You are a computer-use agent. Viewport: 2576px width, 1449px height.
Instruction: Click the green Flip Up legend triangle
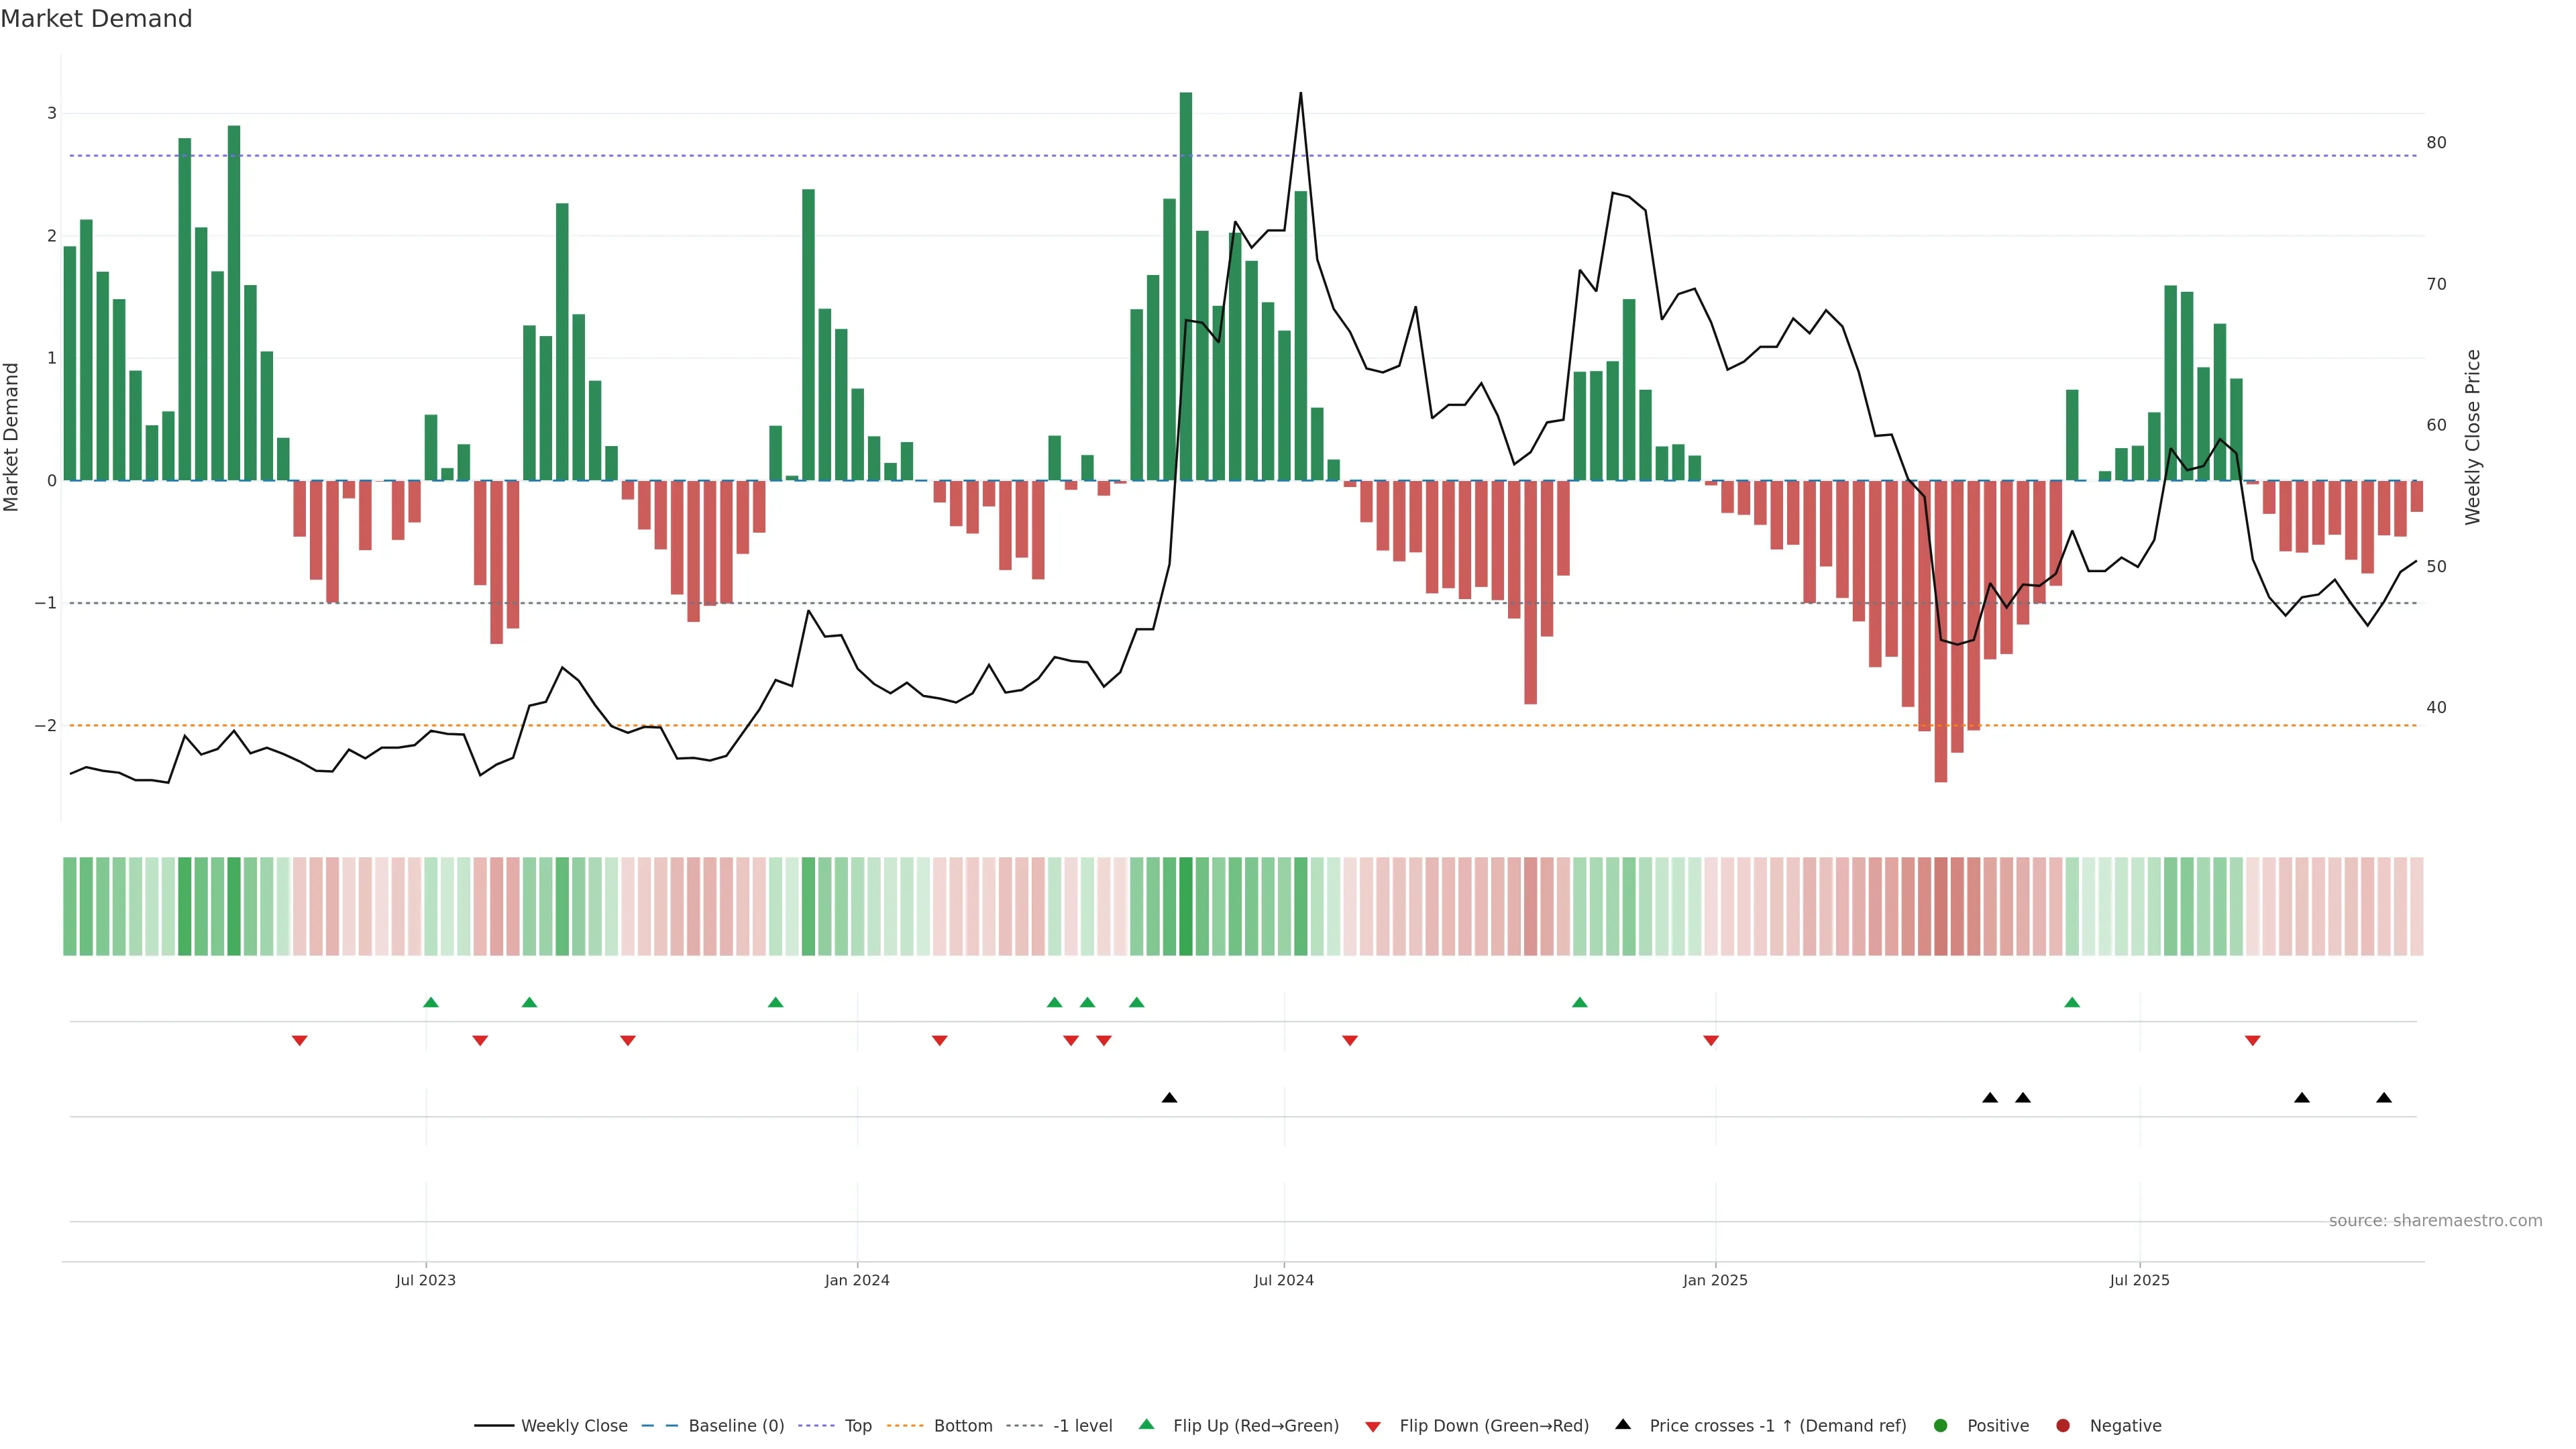[x=1147, y=1425]
